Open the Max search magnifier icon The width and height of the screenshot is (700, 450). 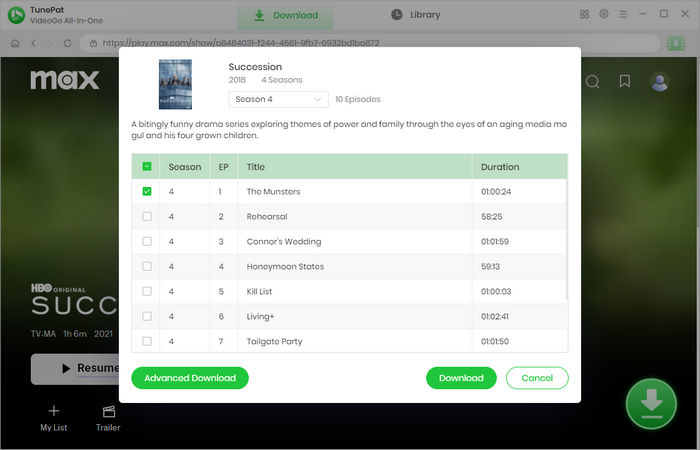592,82
